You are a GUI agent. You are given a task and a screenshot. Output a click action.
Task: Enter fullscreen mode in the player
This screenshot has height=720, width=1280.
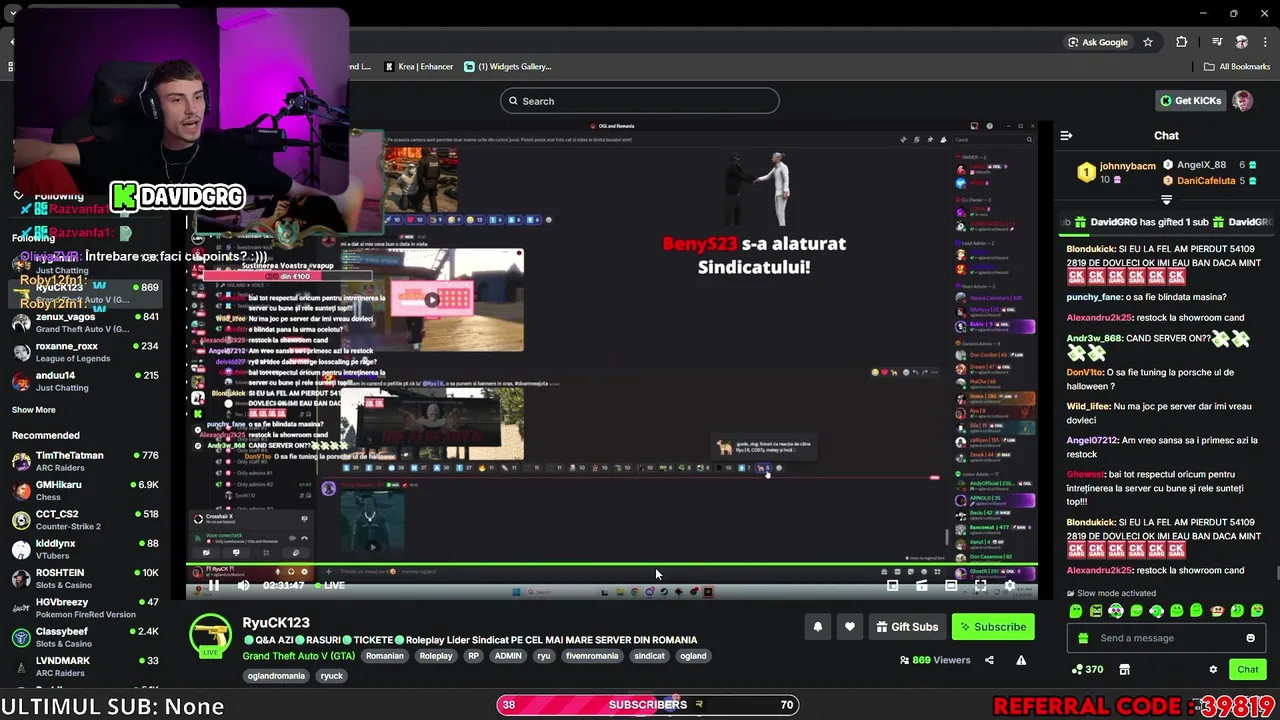(x=980, y=586)
